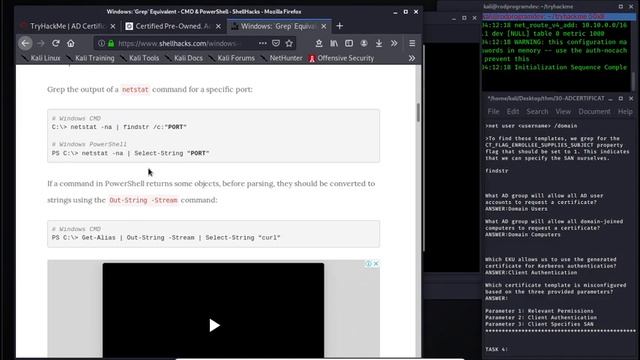Switch to TryHackMe AD Certificate tab
The image size is (640, 360).
click(x=69, y=26)
